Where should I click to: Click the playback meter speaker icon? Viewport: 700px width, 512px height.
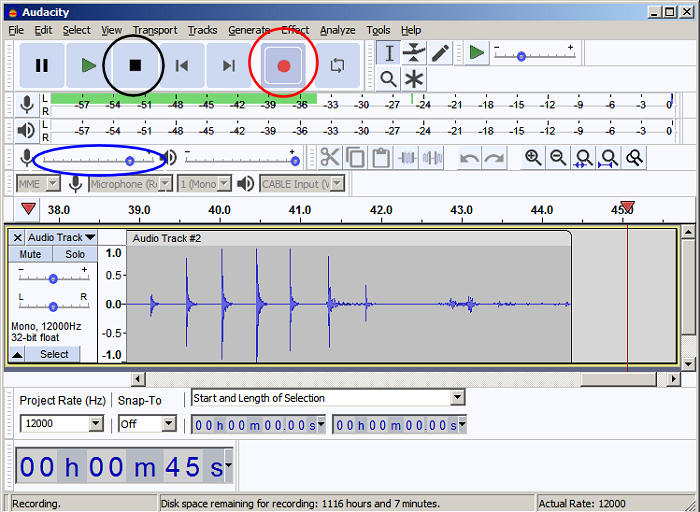[26, 130]
